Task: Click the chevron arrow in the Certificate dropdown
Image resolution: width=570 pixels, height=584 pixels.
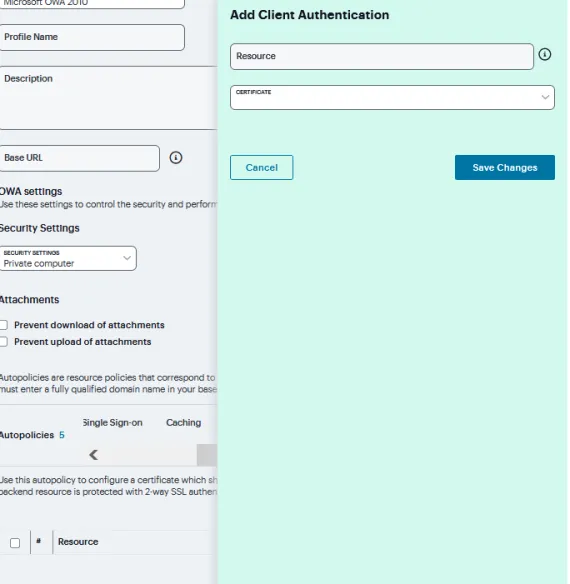Action: coord(545,97)
